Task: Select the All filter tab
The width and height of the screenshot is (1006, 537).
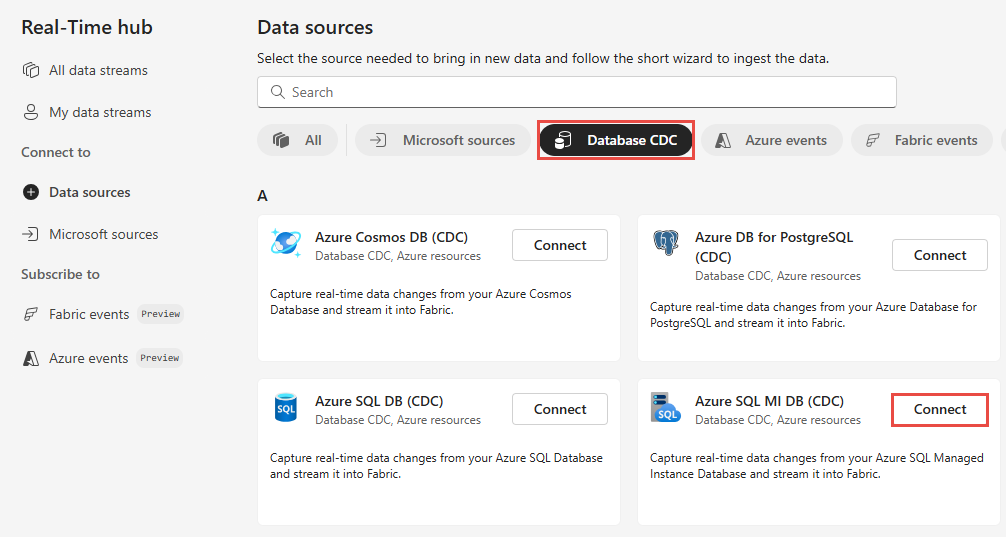Action: [297, 140]
